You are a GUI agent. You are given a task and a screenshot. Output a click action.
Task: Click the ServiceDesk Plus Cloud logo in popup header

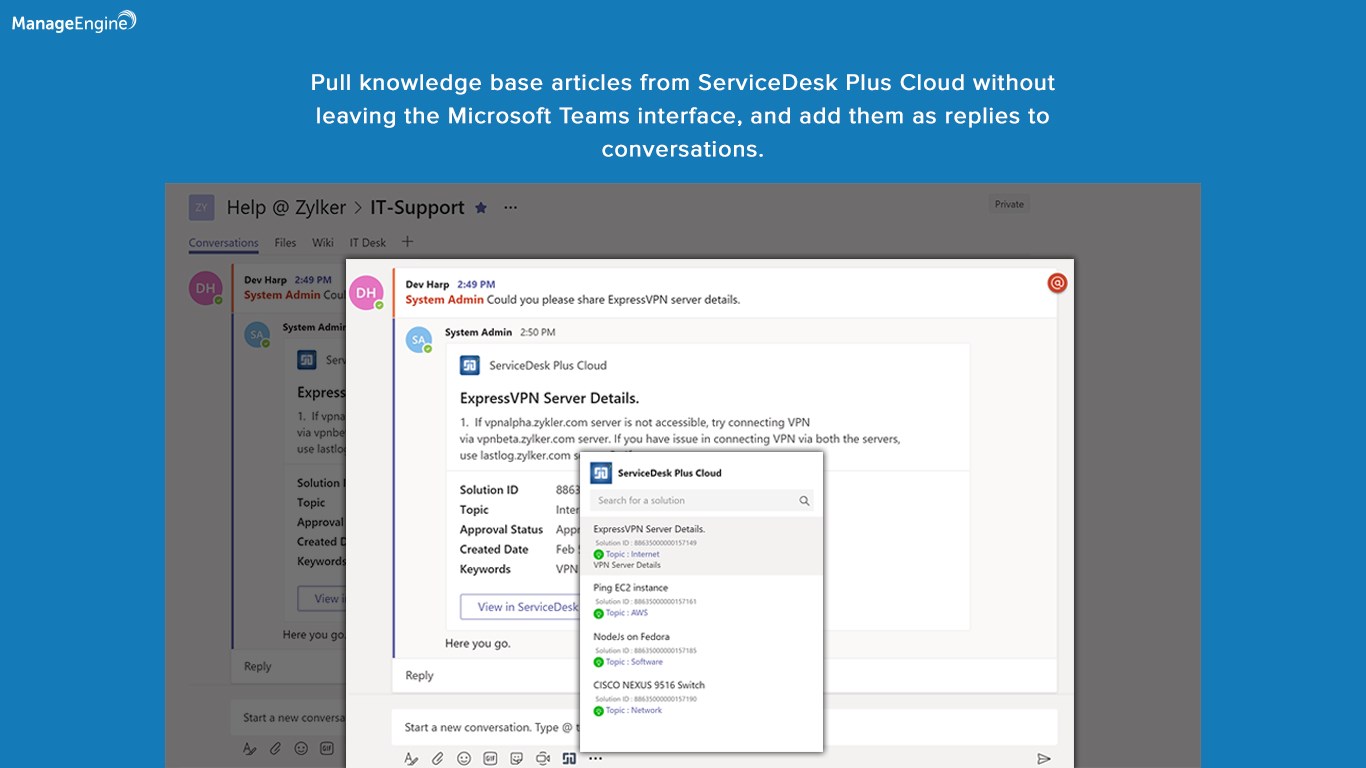pos(601,473)
